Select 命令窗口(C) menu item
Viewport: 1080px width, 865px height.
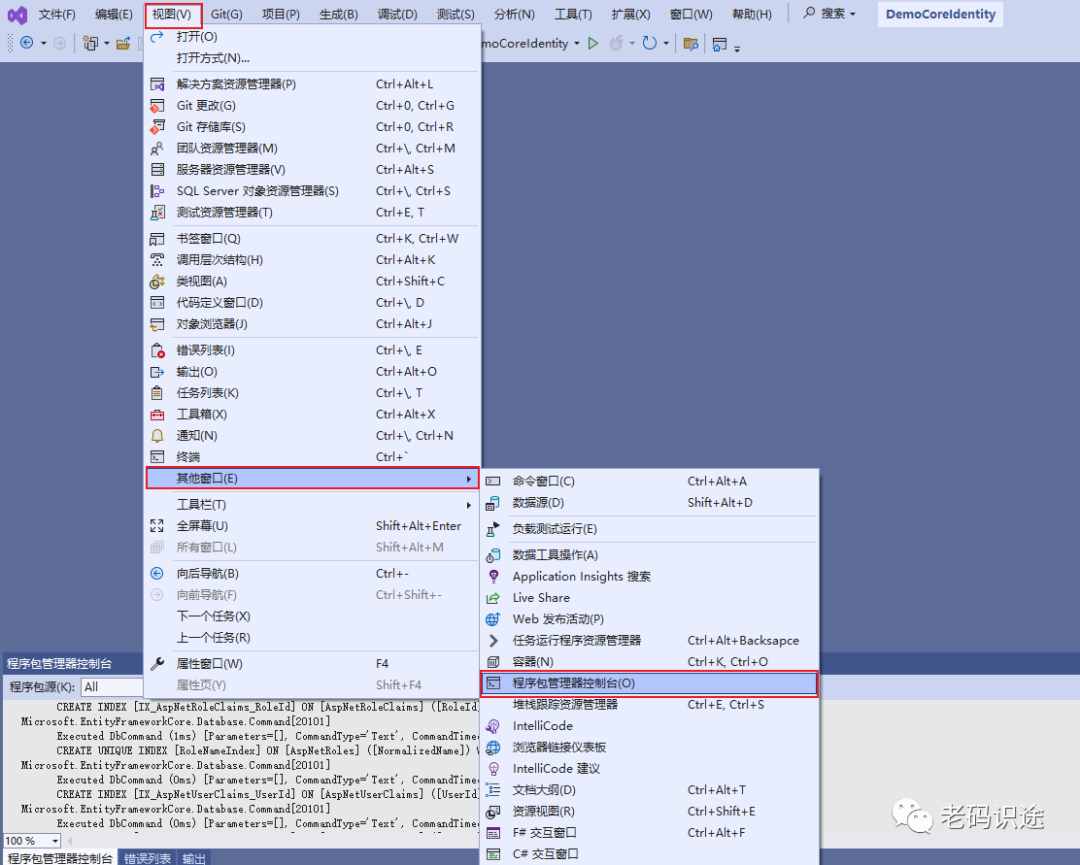pyautogui.click(x=649, y=481)
